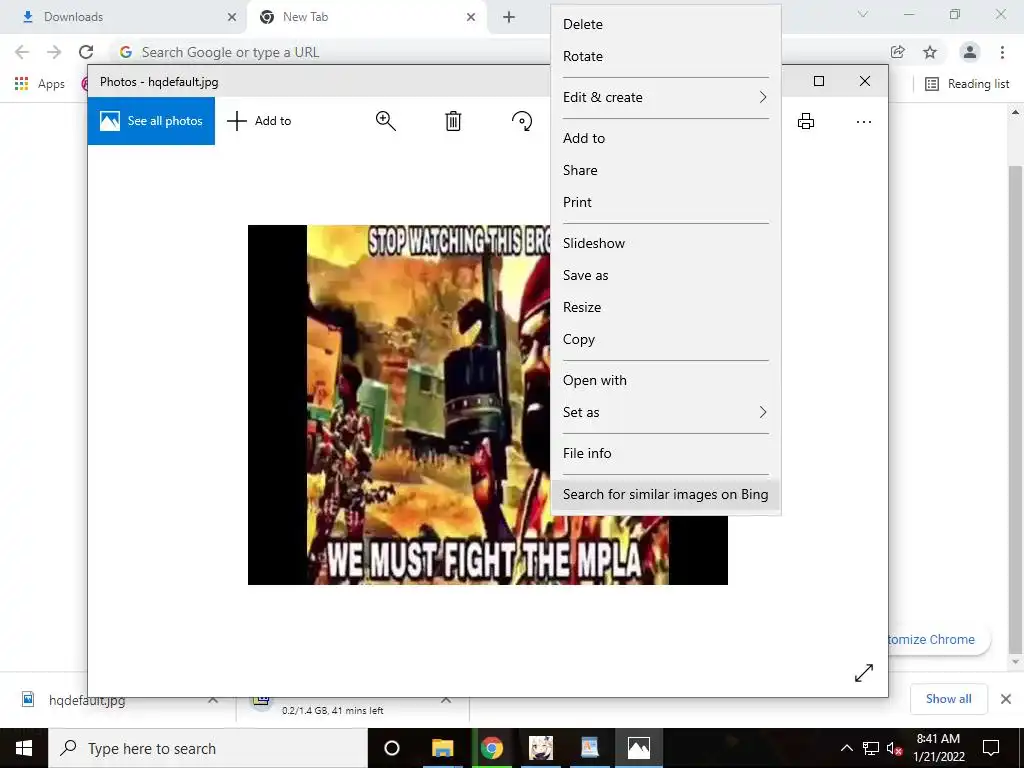Viewport: 1024px width, 768px height.
Task: Choose Save as in the context menu
Action: pos(665,276)
